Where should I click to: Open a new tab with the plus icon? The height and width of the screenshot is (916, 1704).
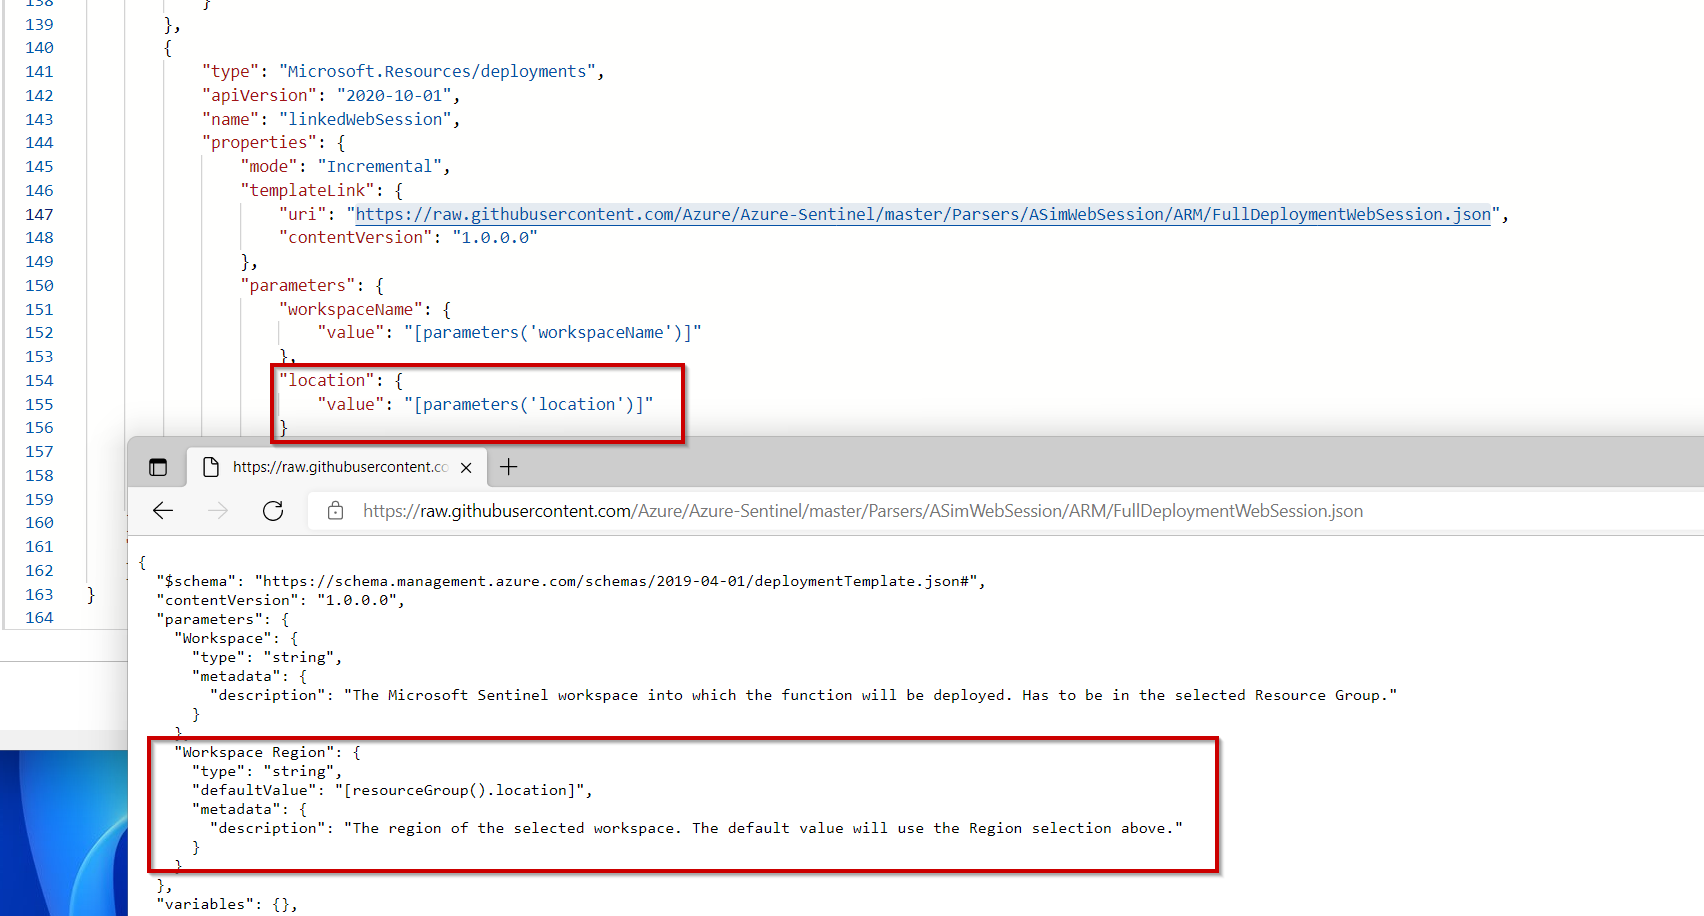(509, 466)
